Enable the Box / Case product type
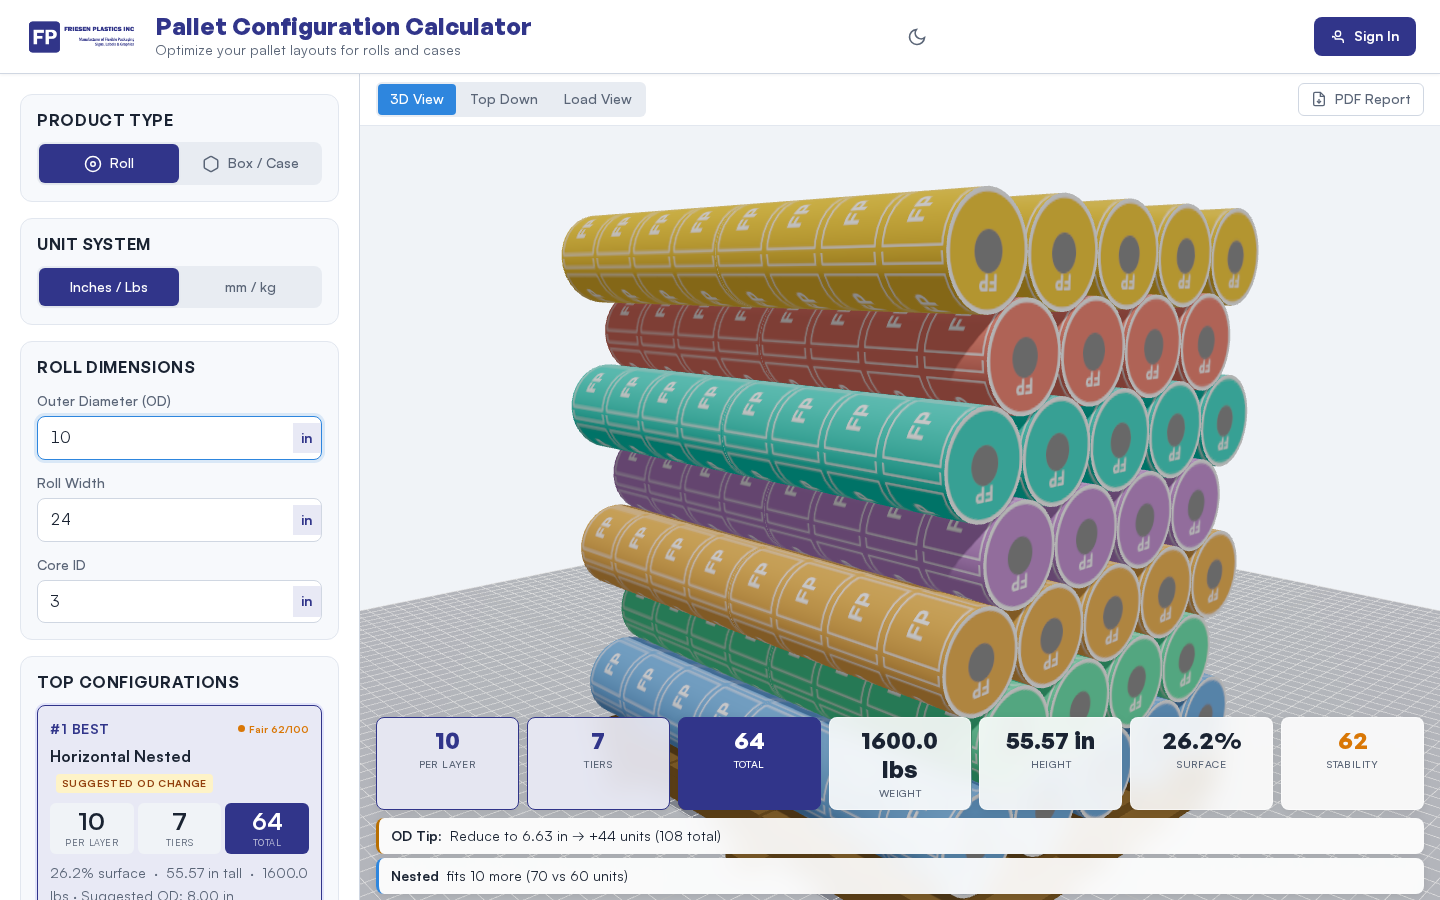The width and height of the screenshot is (1440, 900). coord(250,164)
